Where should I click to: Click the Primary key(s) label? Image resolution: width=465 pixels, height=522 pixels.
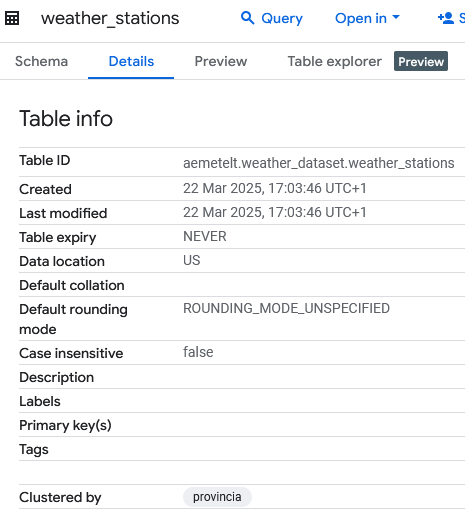point(65,426)
